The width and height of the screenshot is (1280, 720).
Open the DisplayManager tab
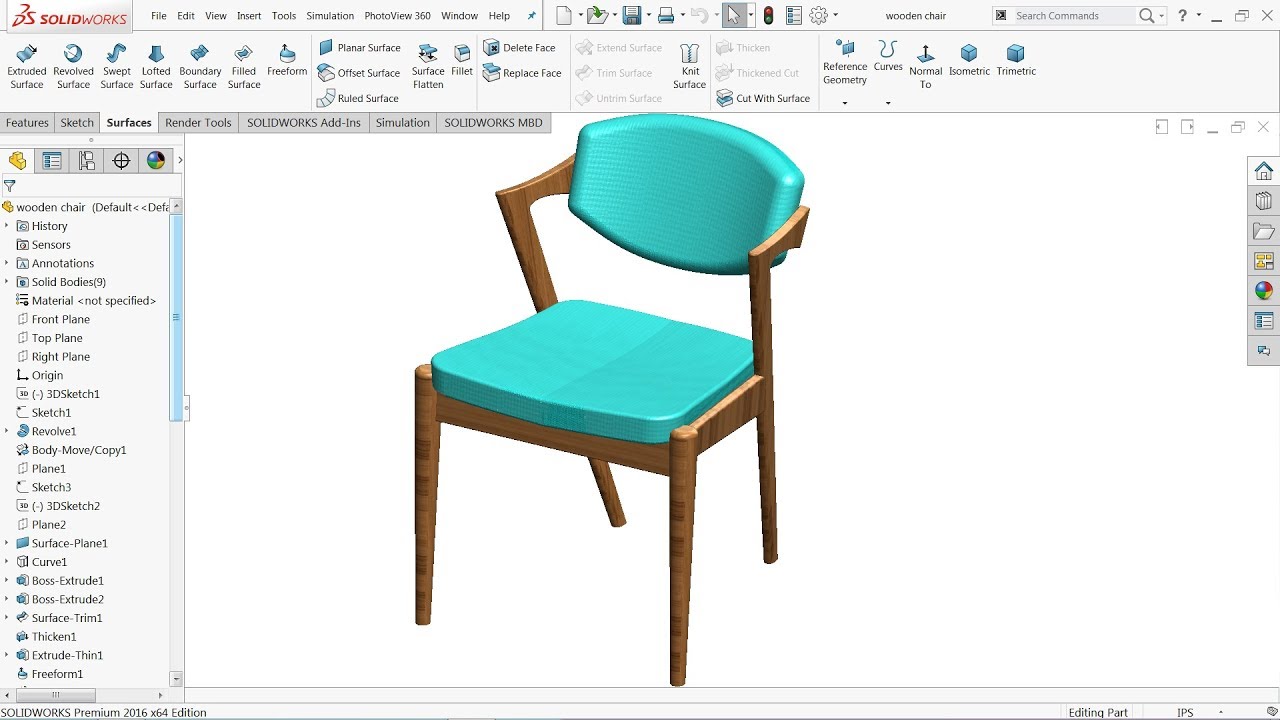tap(155, 161)
